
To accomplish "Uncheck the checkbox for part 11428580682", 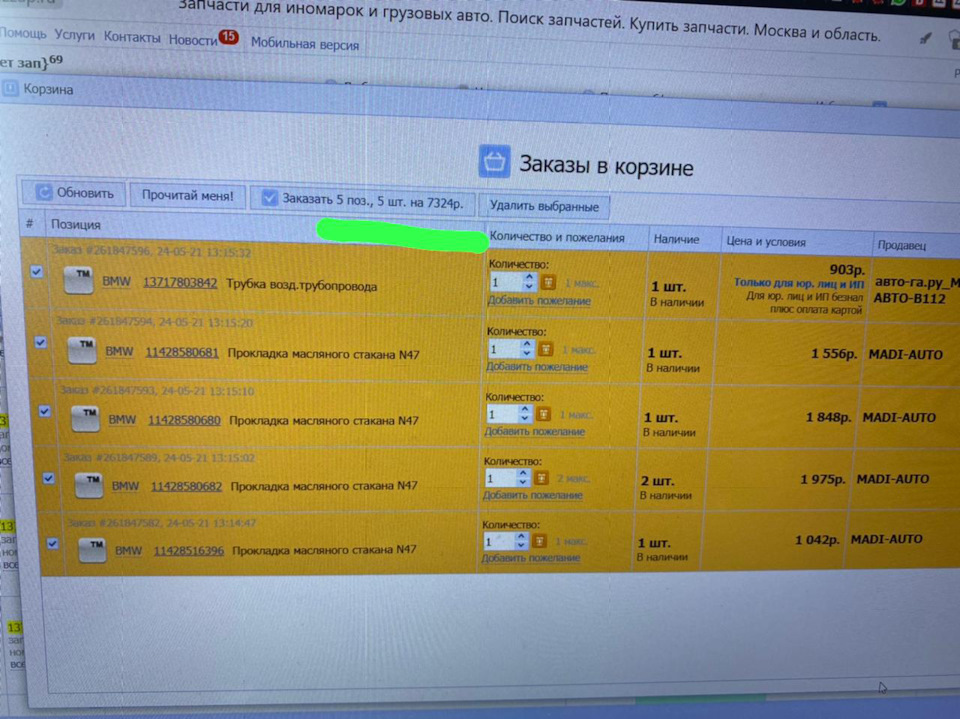I will click(x=48, y=478).
